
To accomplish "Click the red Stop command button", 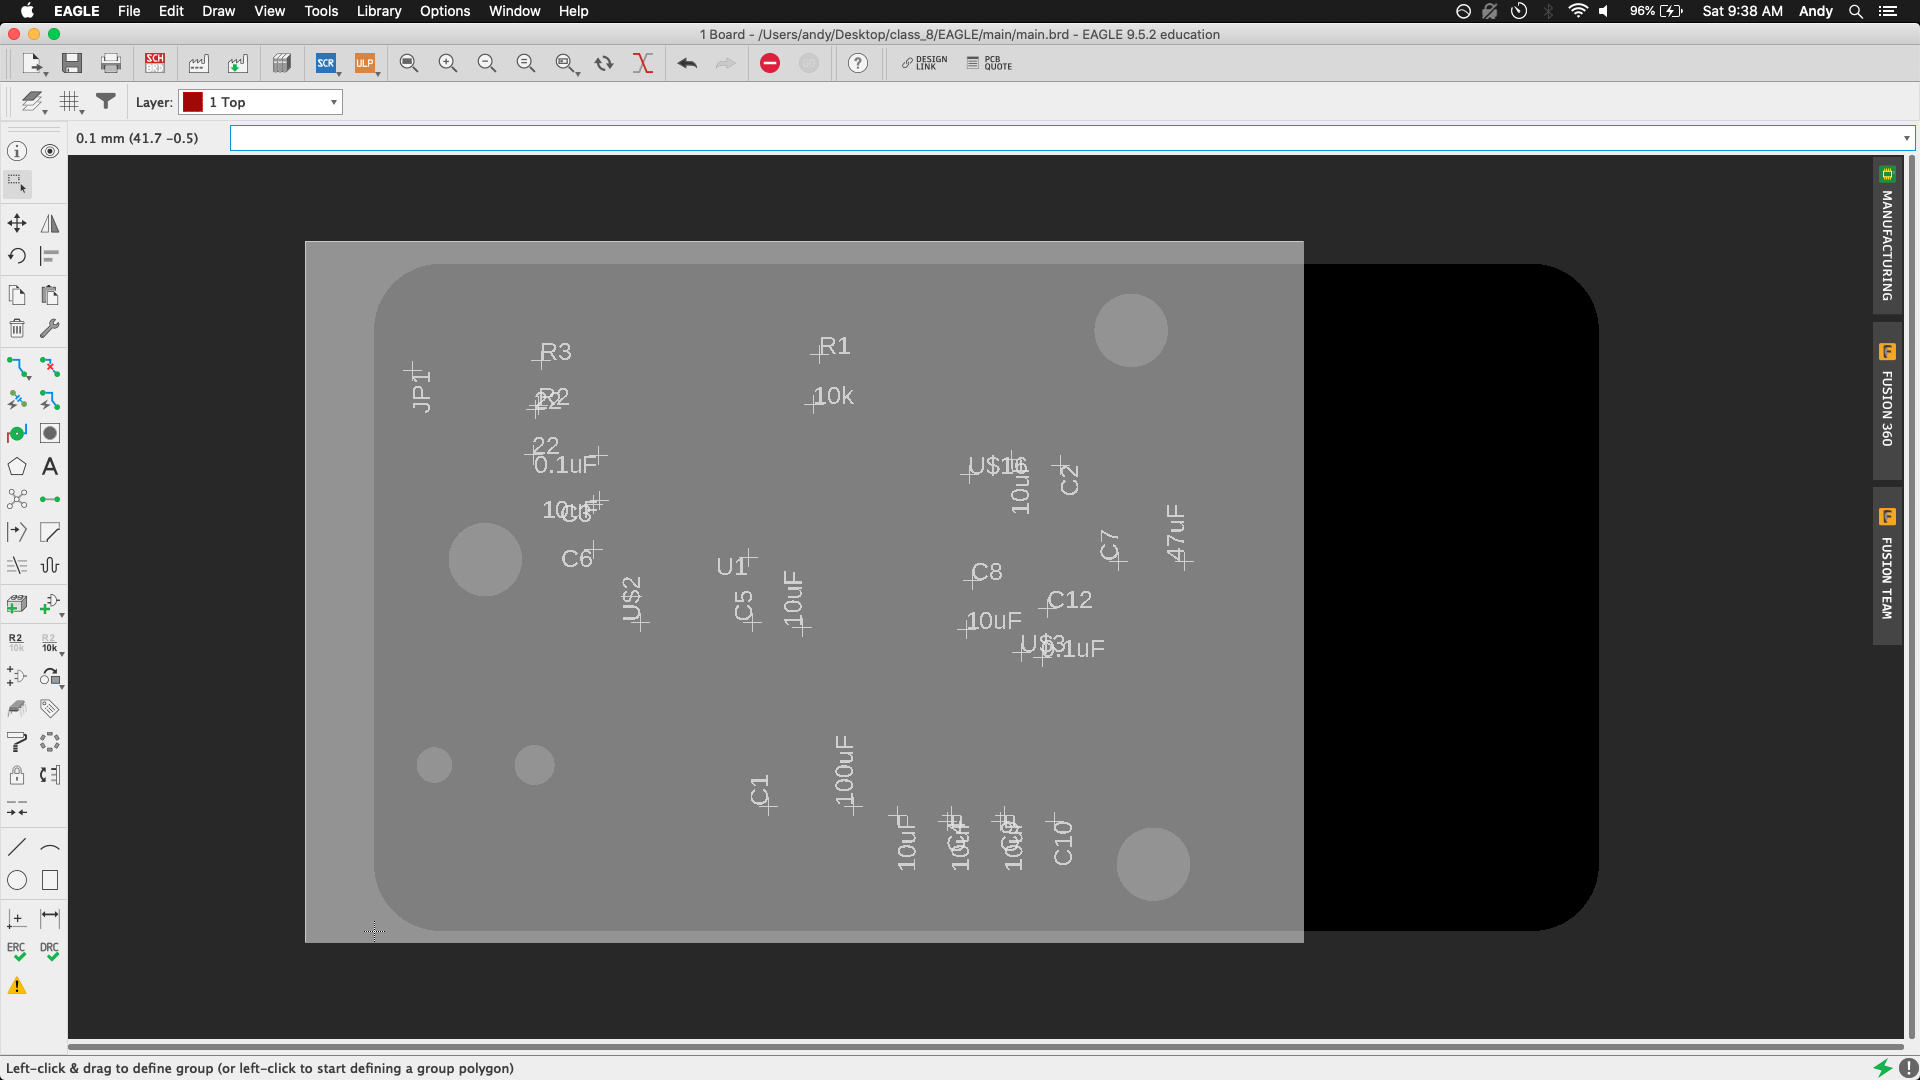I will click(x=770, y=63).
